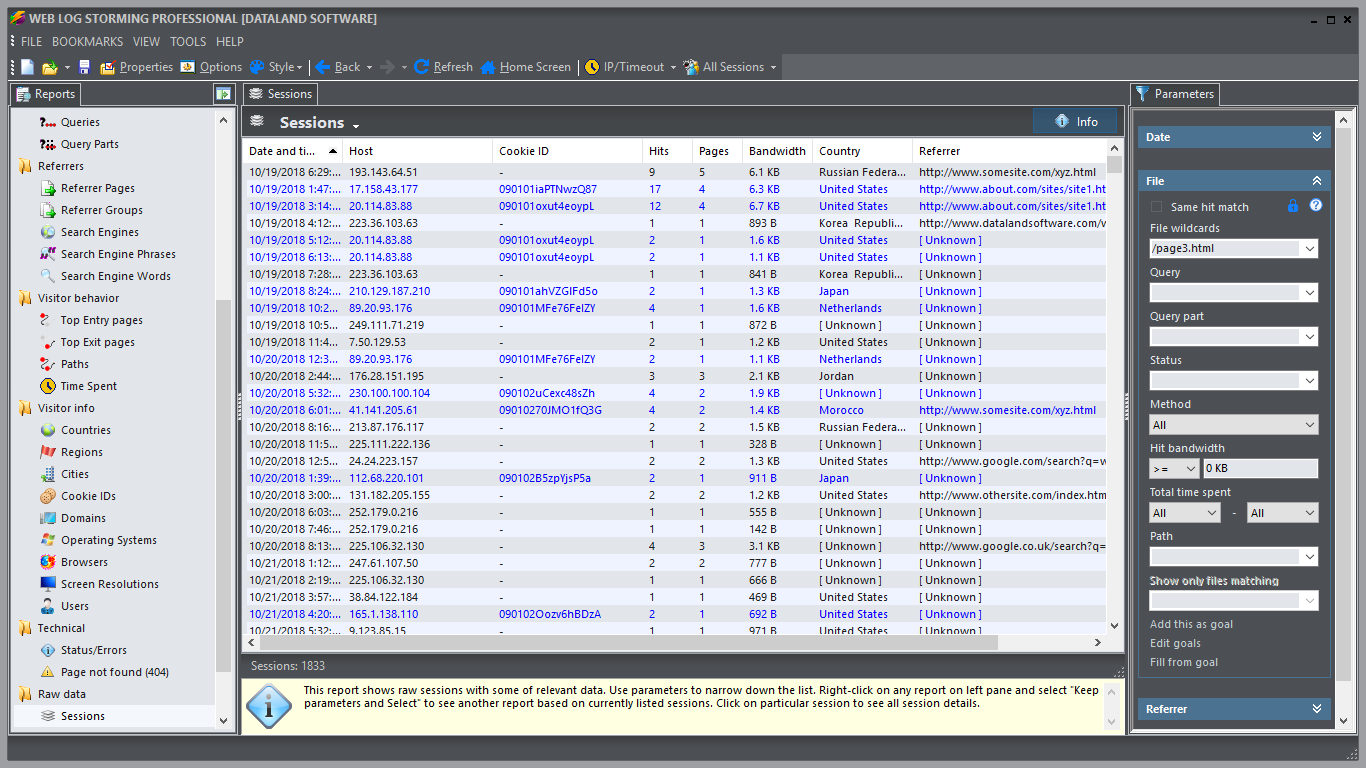
Task: Click the New file icon in toolbar
Action: (x=28, y=67)
